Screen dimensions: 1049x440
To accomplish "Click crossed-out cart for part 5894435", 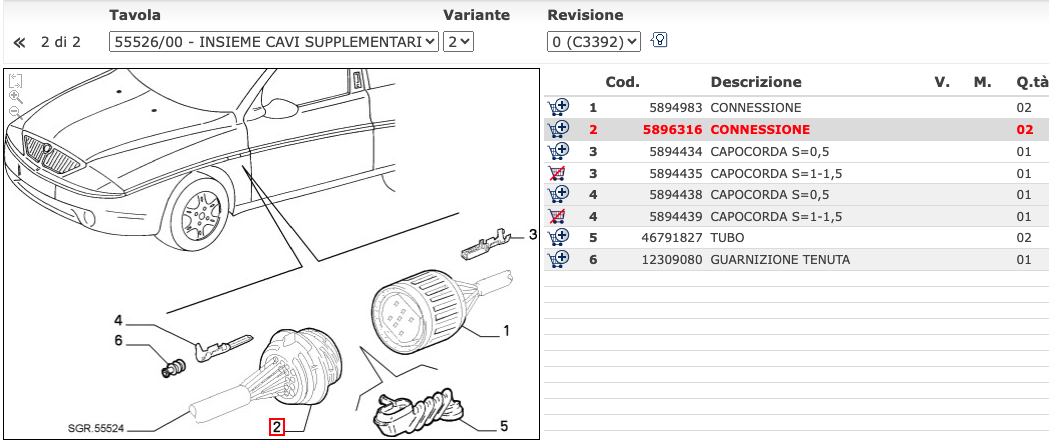I will click(557, 173).
